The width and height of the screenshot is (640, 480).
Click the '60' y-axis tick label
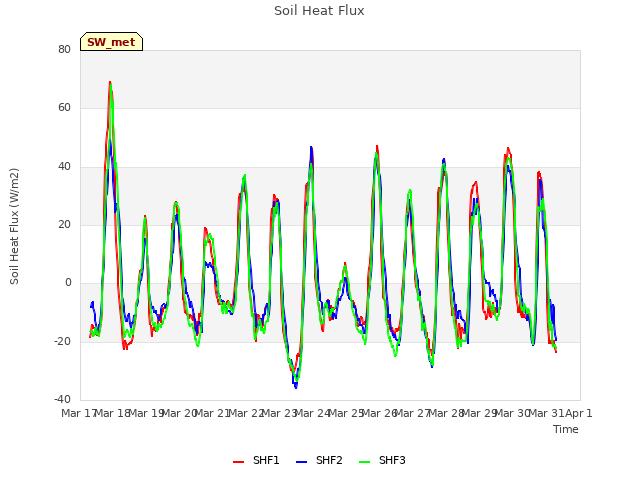point(64,108)
